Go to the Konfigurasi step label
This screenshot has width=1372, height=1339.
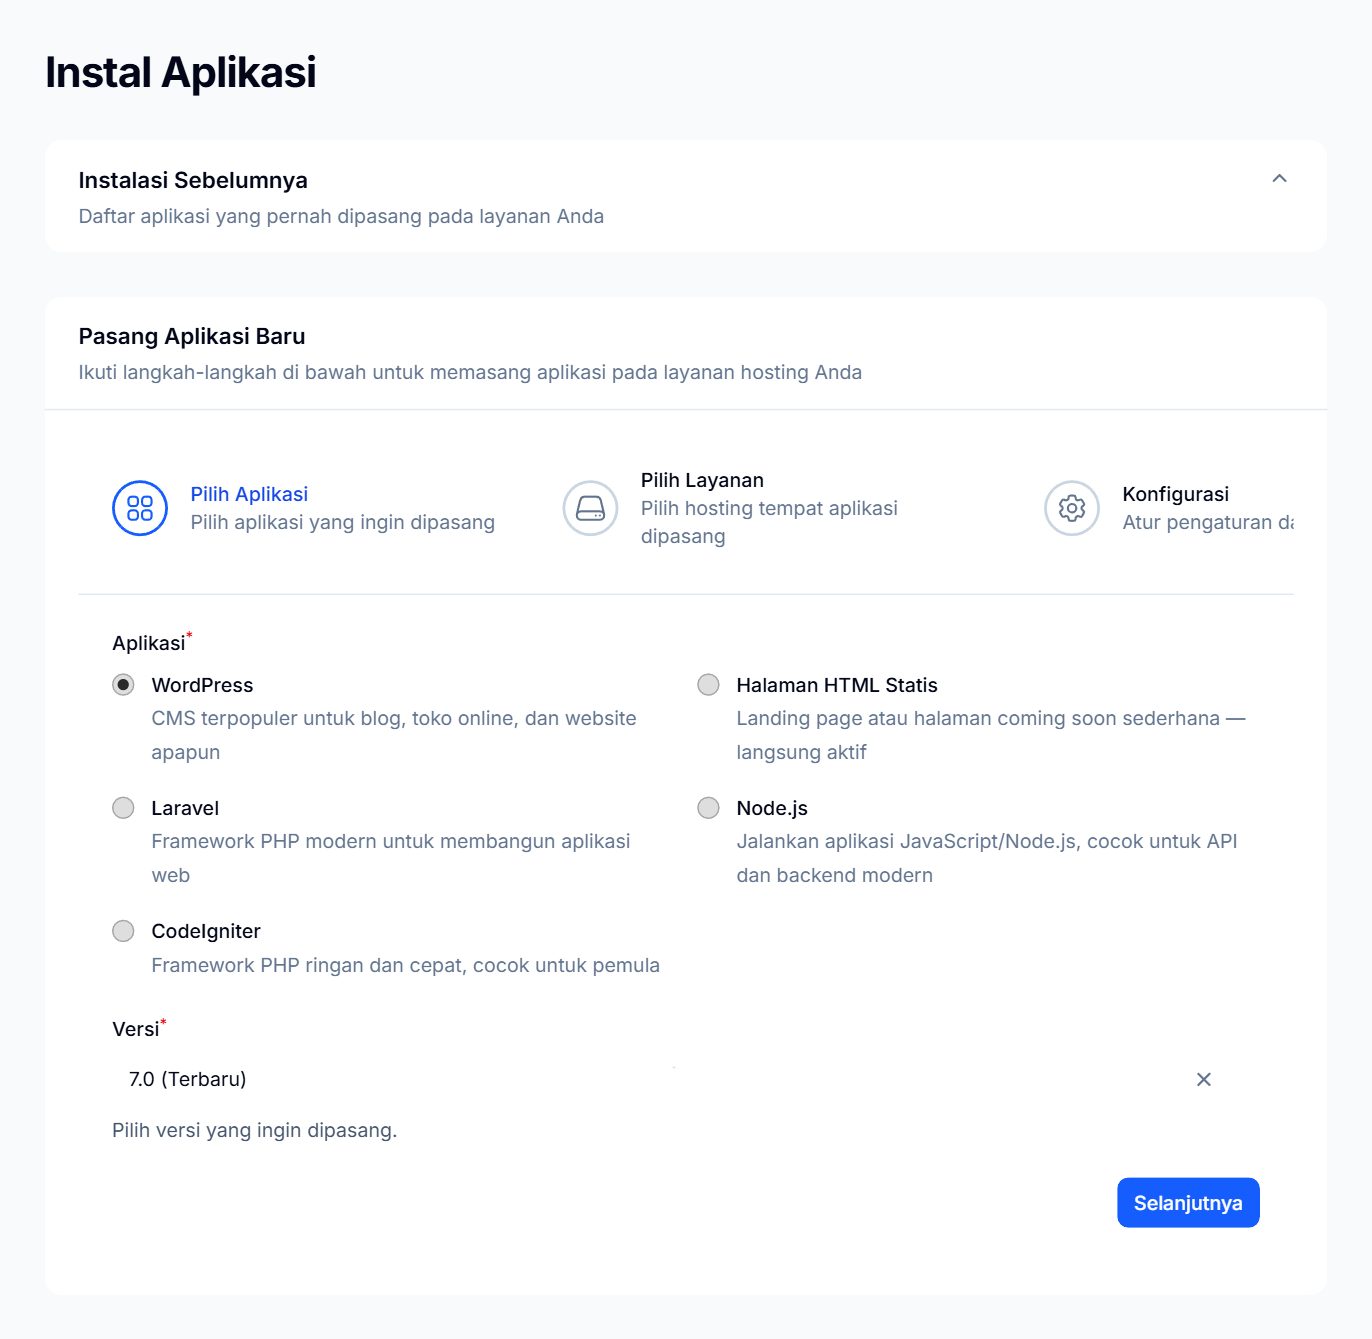coord(1175,494)
